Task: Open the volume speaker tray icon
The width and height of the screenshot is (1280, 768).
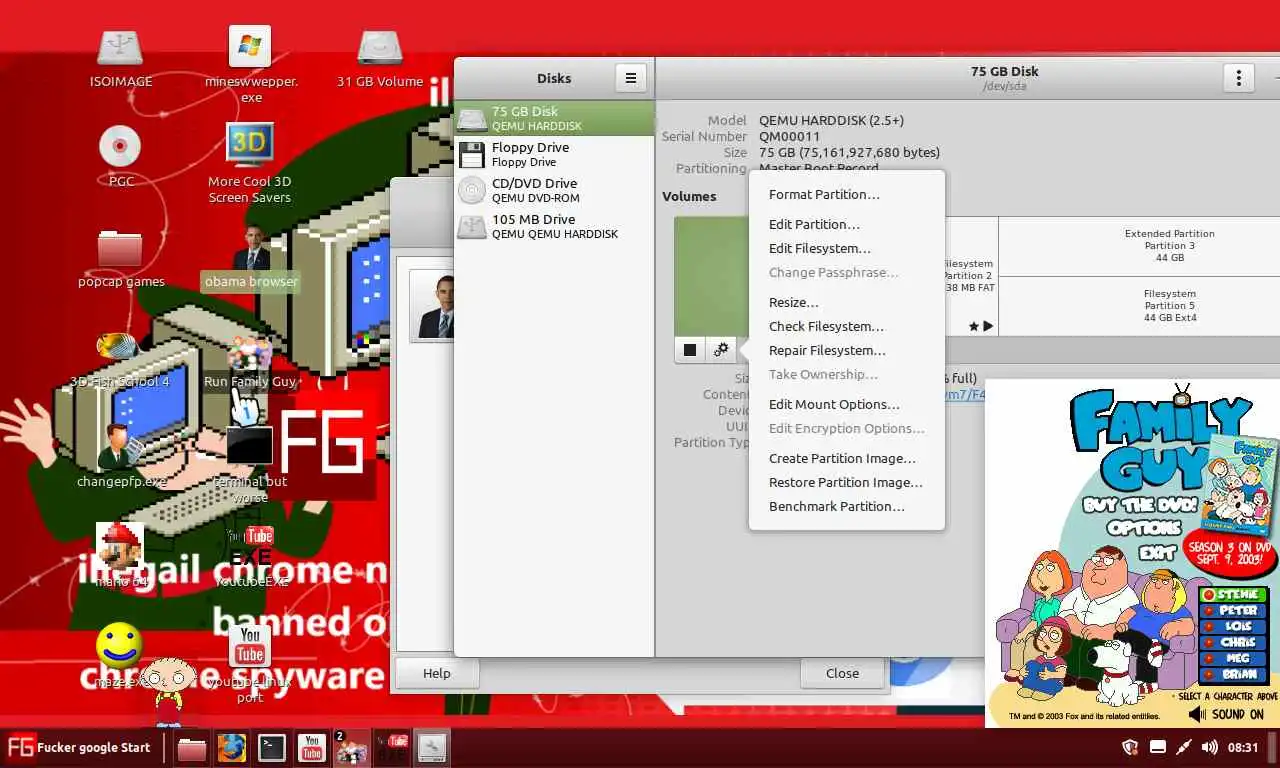Action: click(1209, 747)
